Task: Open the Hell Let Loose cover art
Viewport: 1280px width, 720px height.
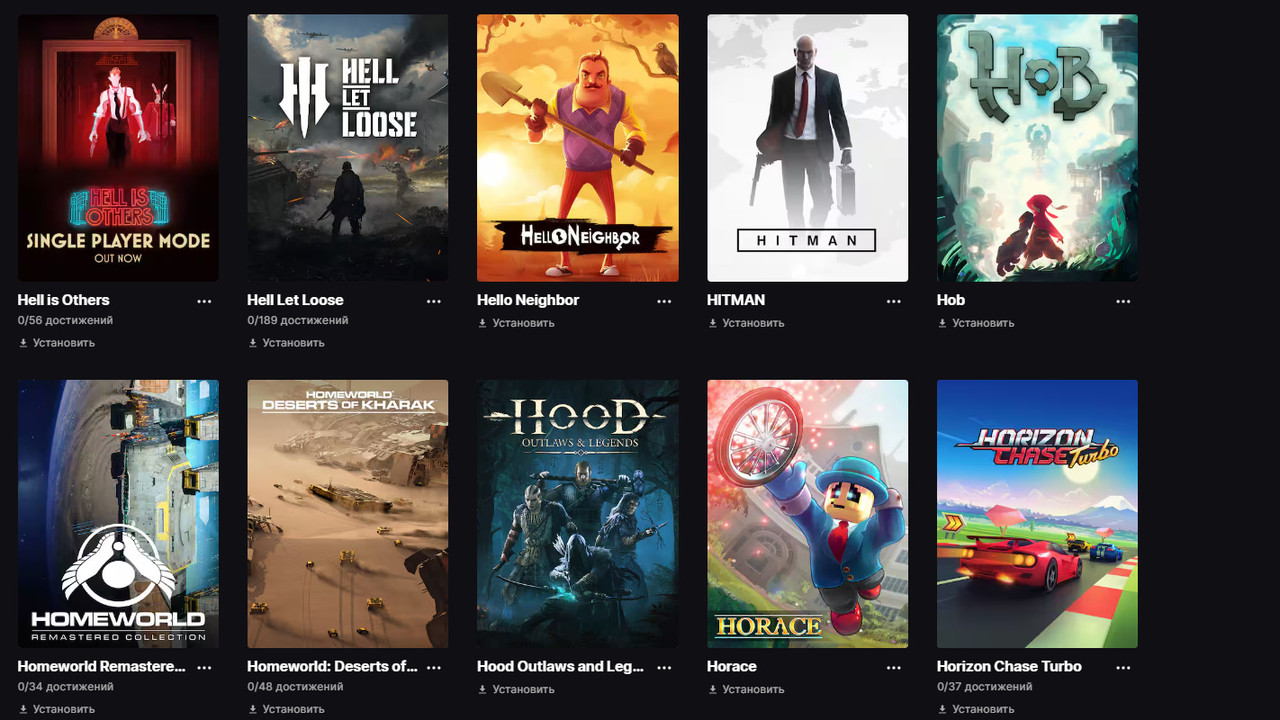Action: click(348, 148)
